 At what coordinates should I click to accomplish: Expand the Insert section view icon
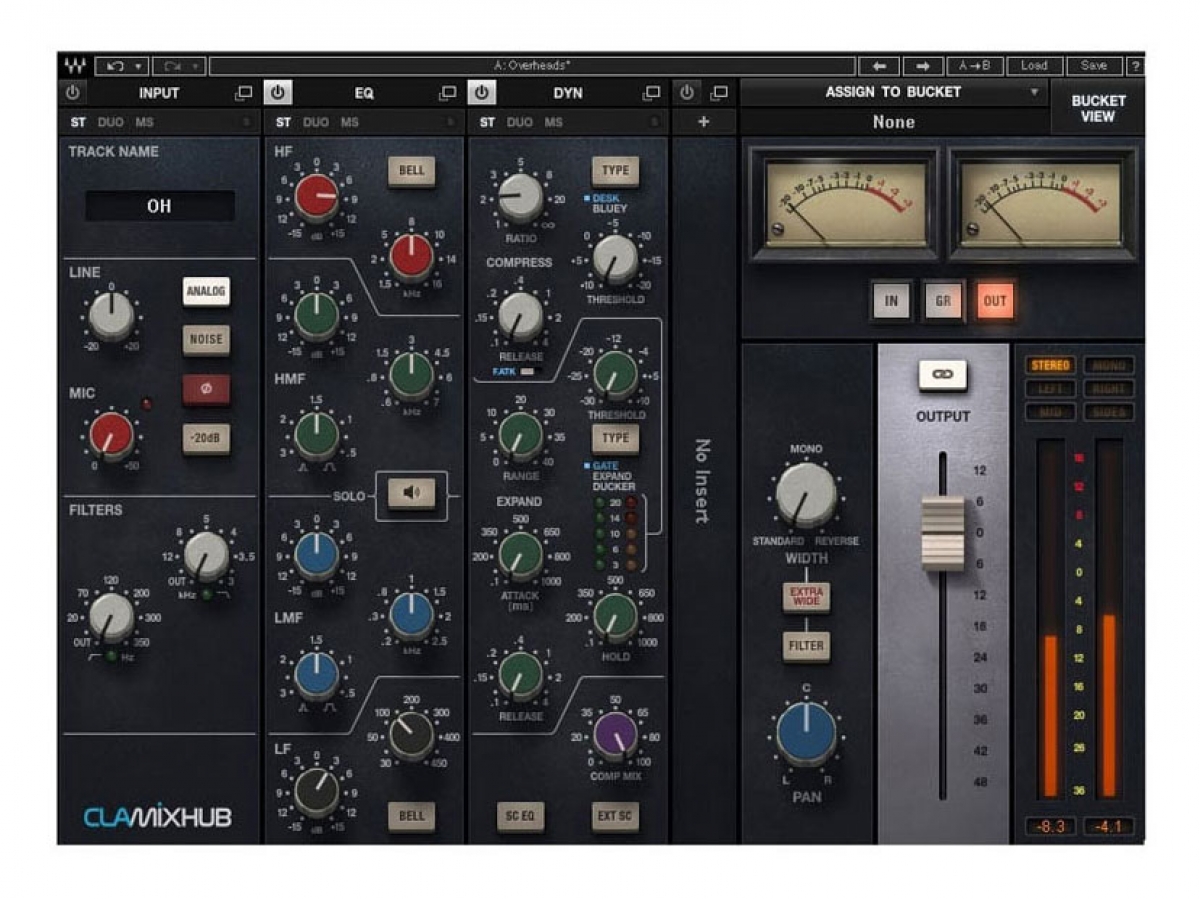click(718, 93)
